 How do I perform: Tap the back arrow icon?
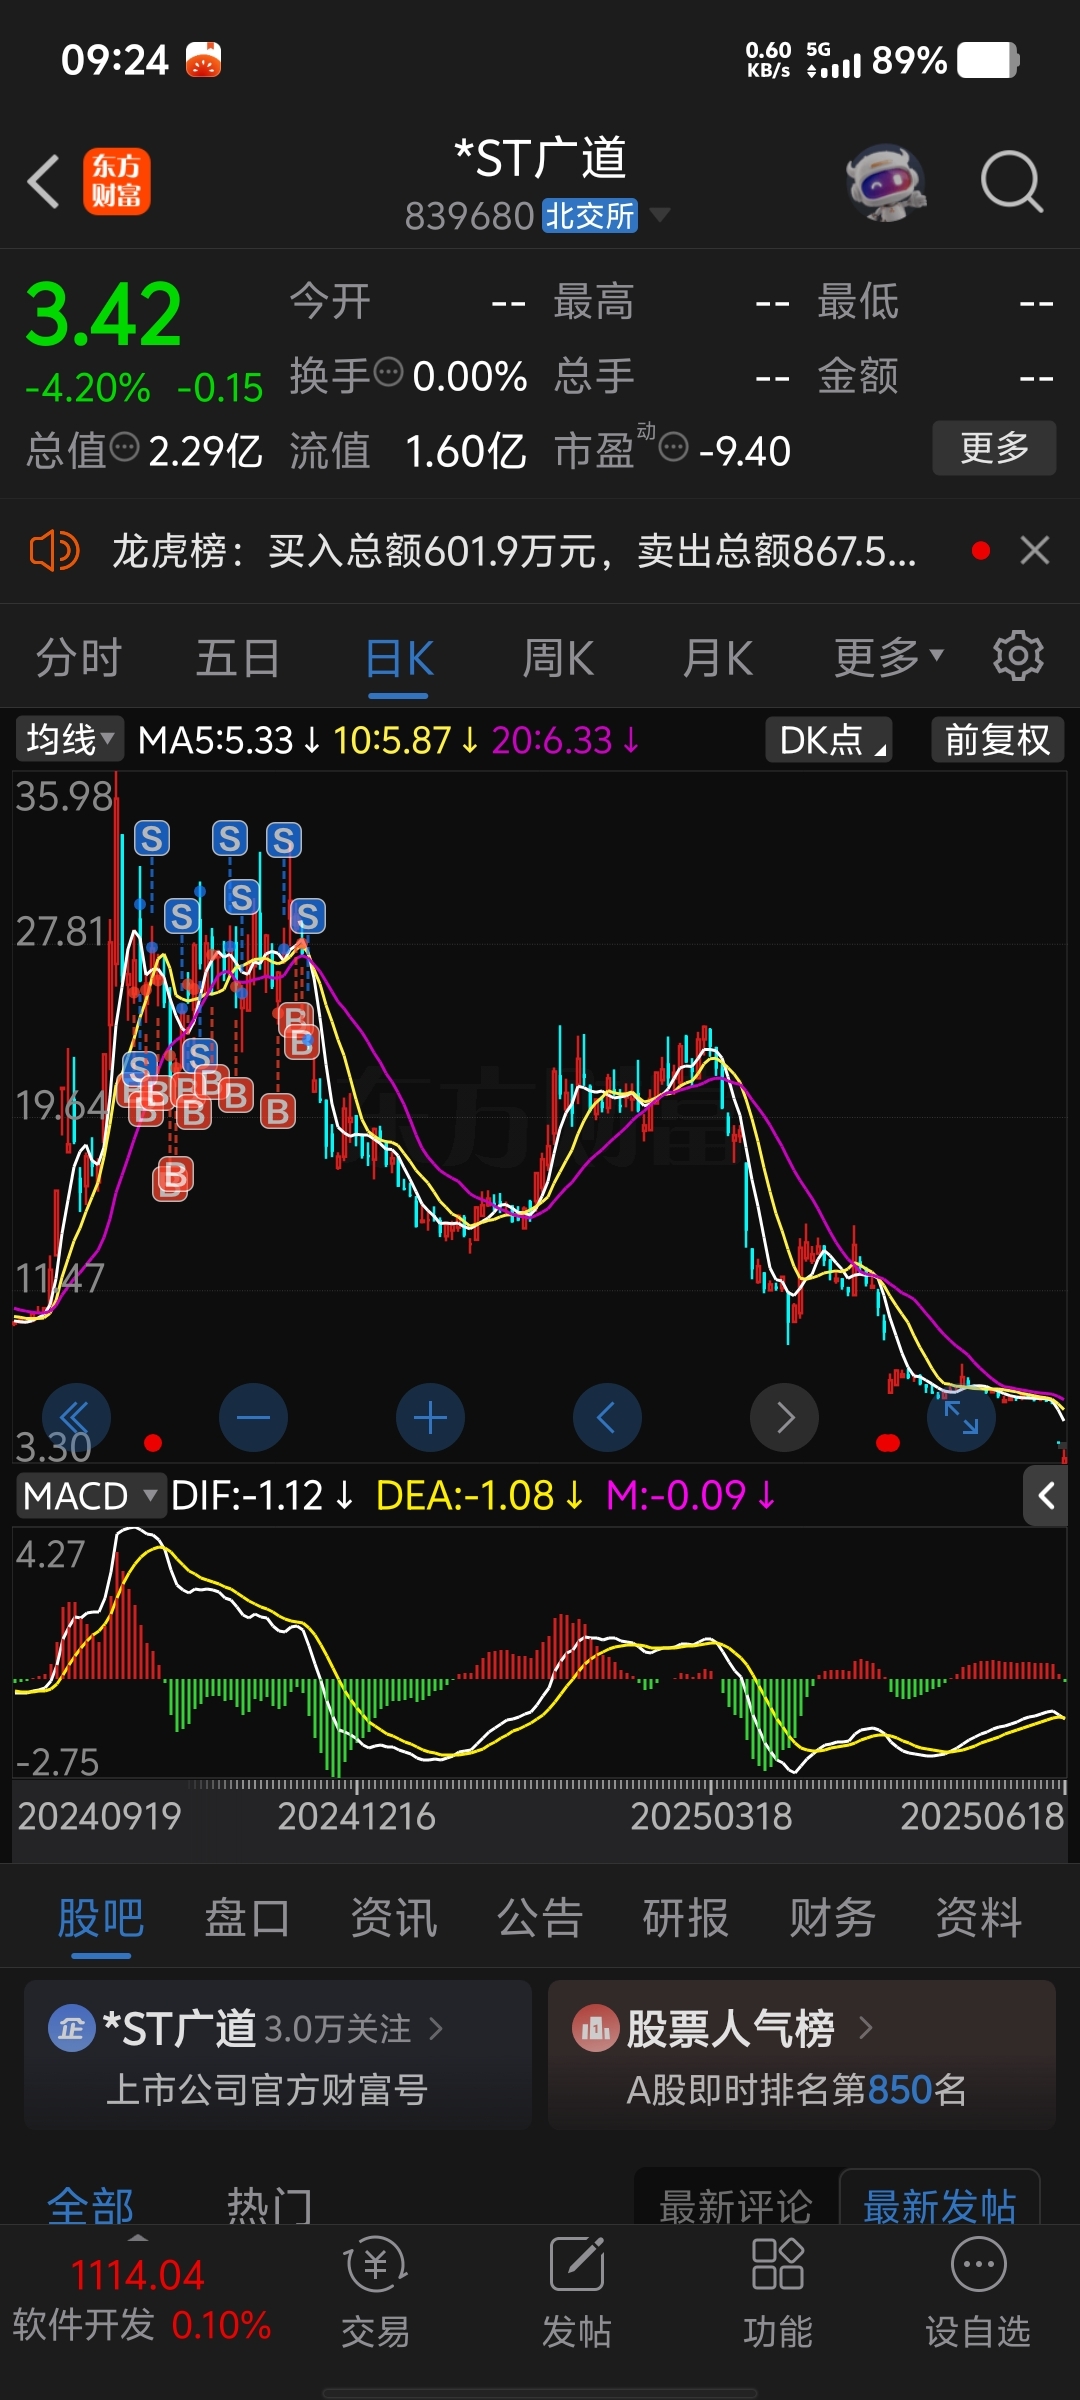coord(44,182)
